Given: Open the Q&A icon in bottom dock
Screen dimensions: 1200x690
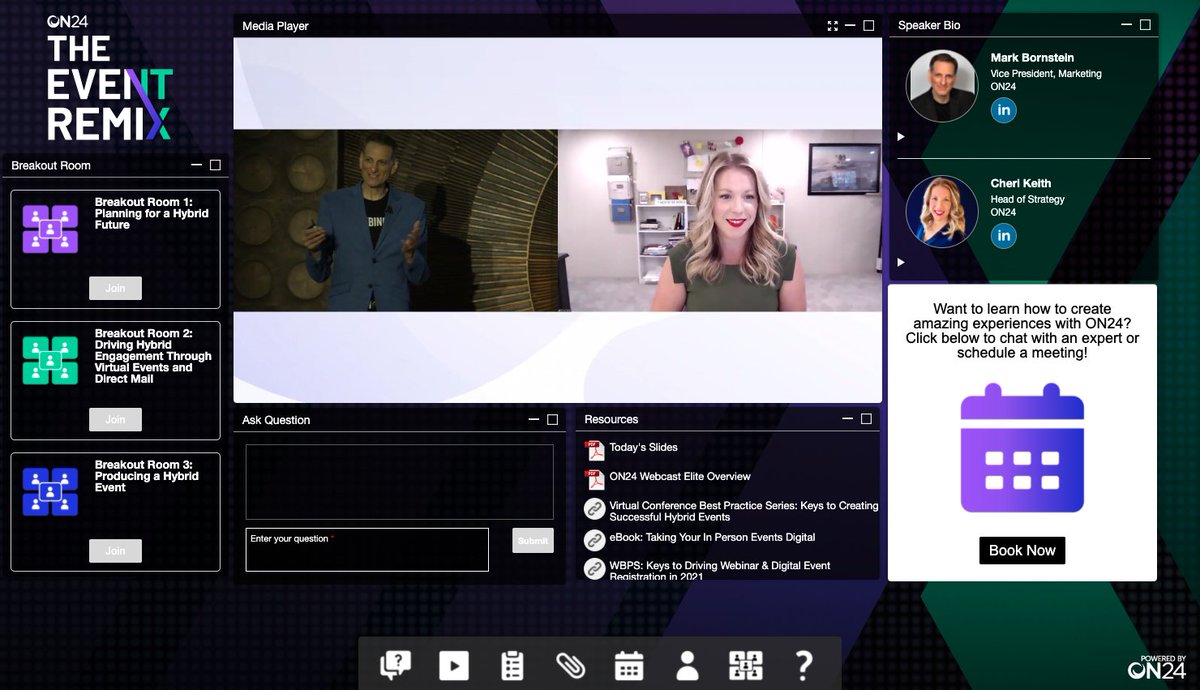Looking at the screenshot, I should [x=396, y=665].
